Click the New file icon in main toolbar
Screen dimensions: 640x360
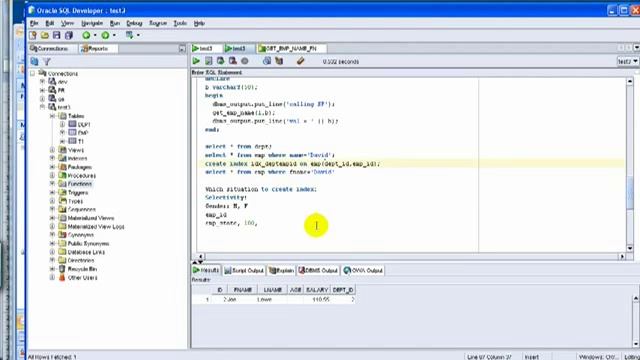click(33, 35)
